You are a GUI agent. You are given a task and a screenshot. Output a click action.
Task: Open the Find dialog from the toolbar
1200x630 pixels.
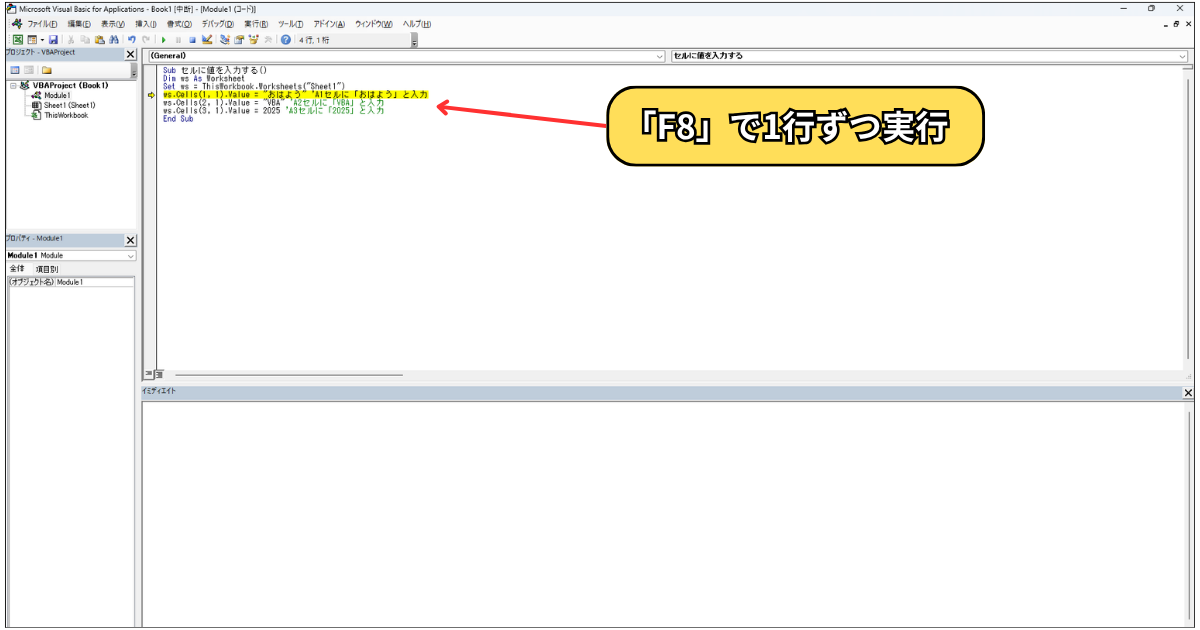tap(112, 40)
